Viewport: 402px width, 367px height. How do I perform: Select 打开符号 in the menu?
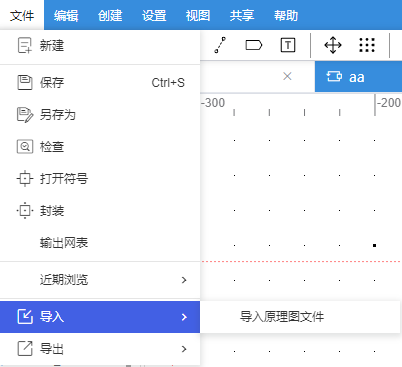[100, 179]
